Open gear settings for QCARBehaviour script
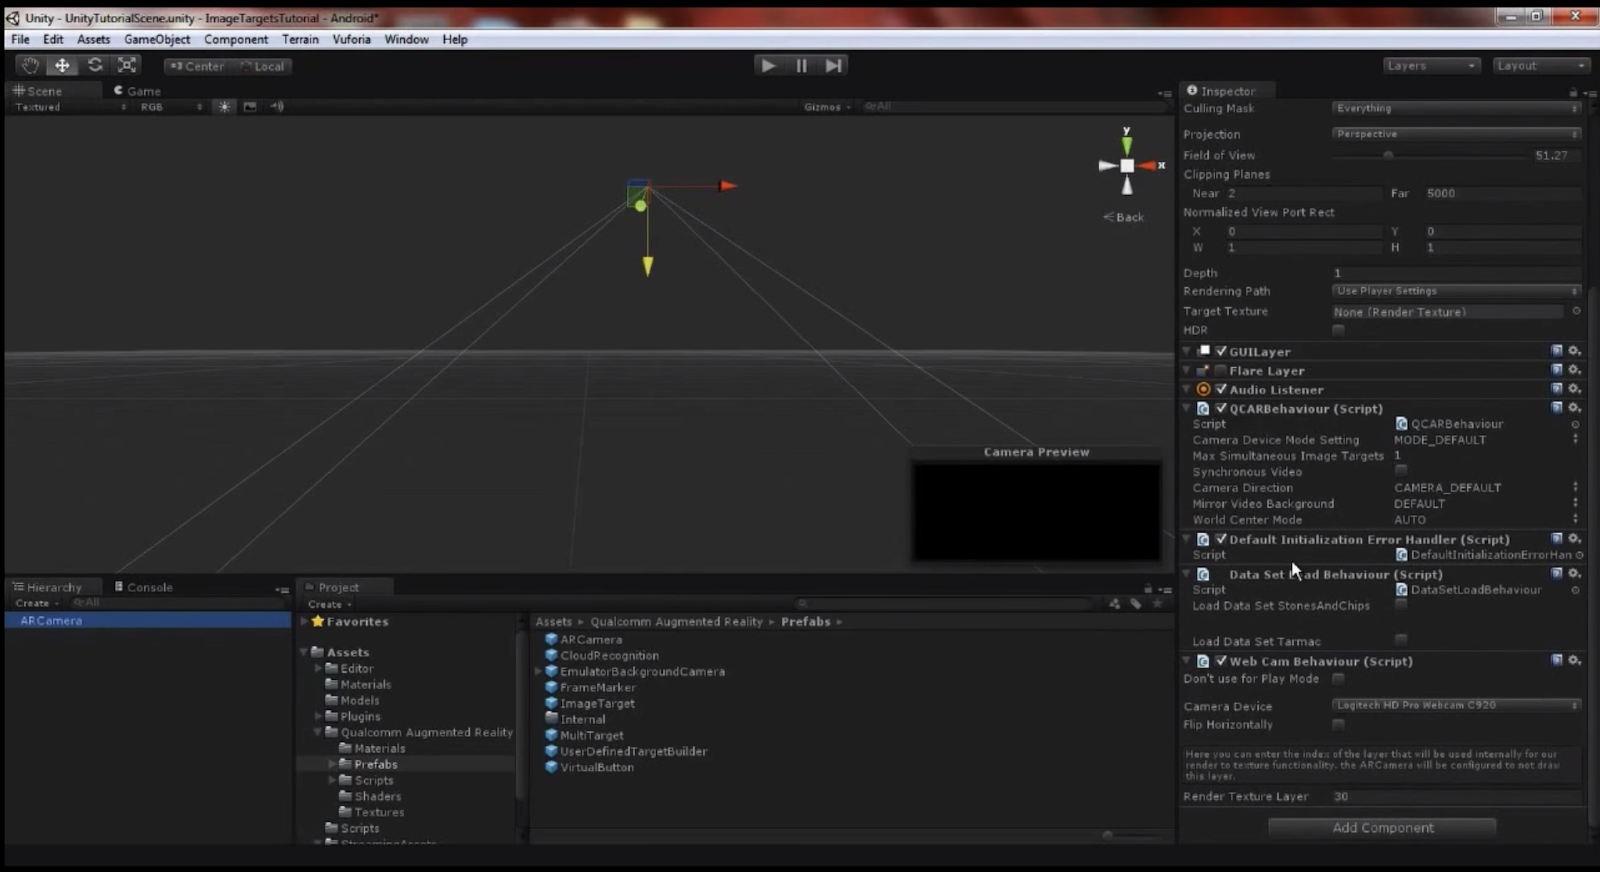This screenshot has height=872, width=1600. point(1574,408)
